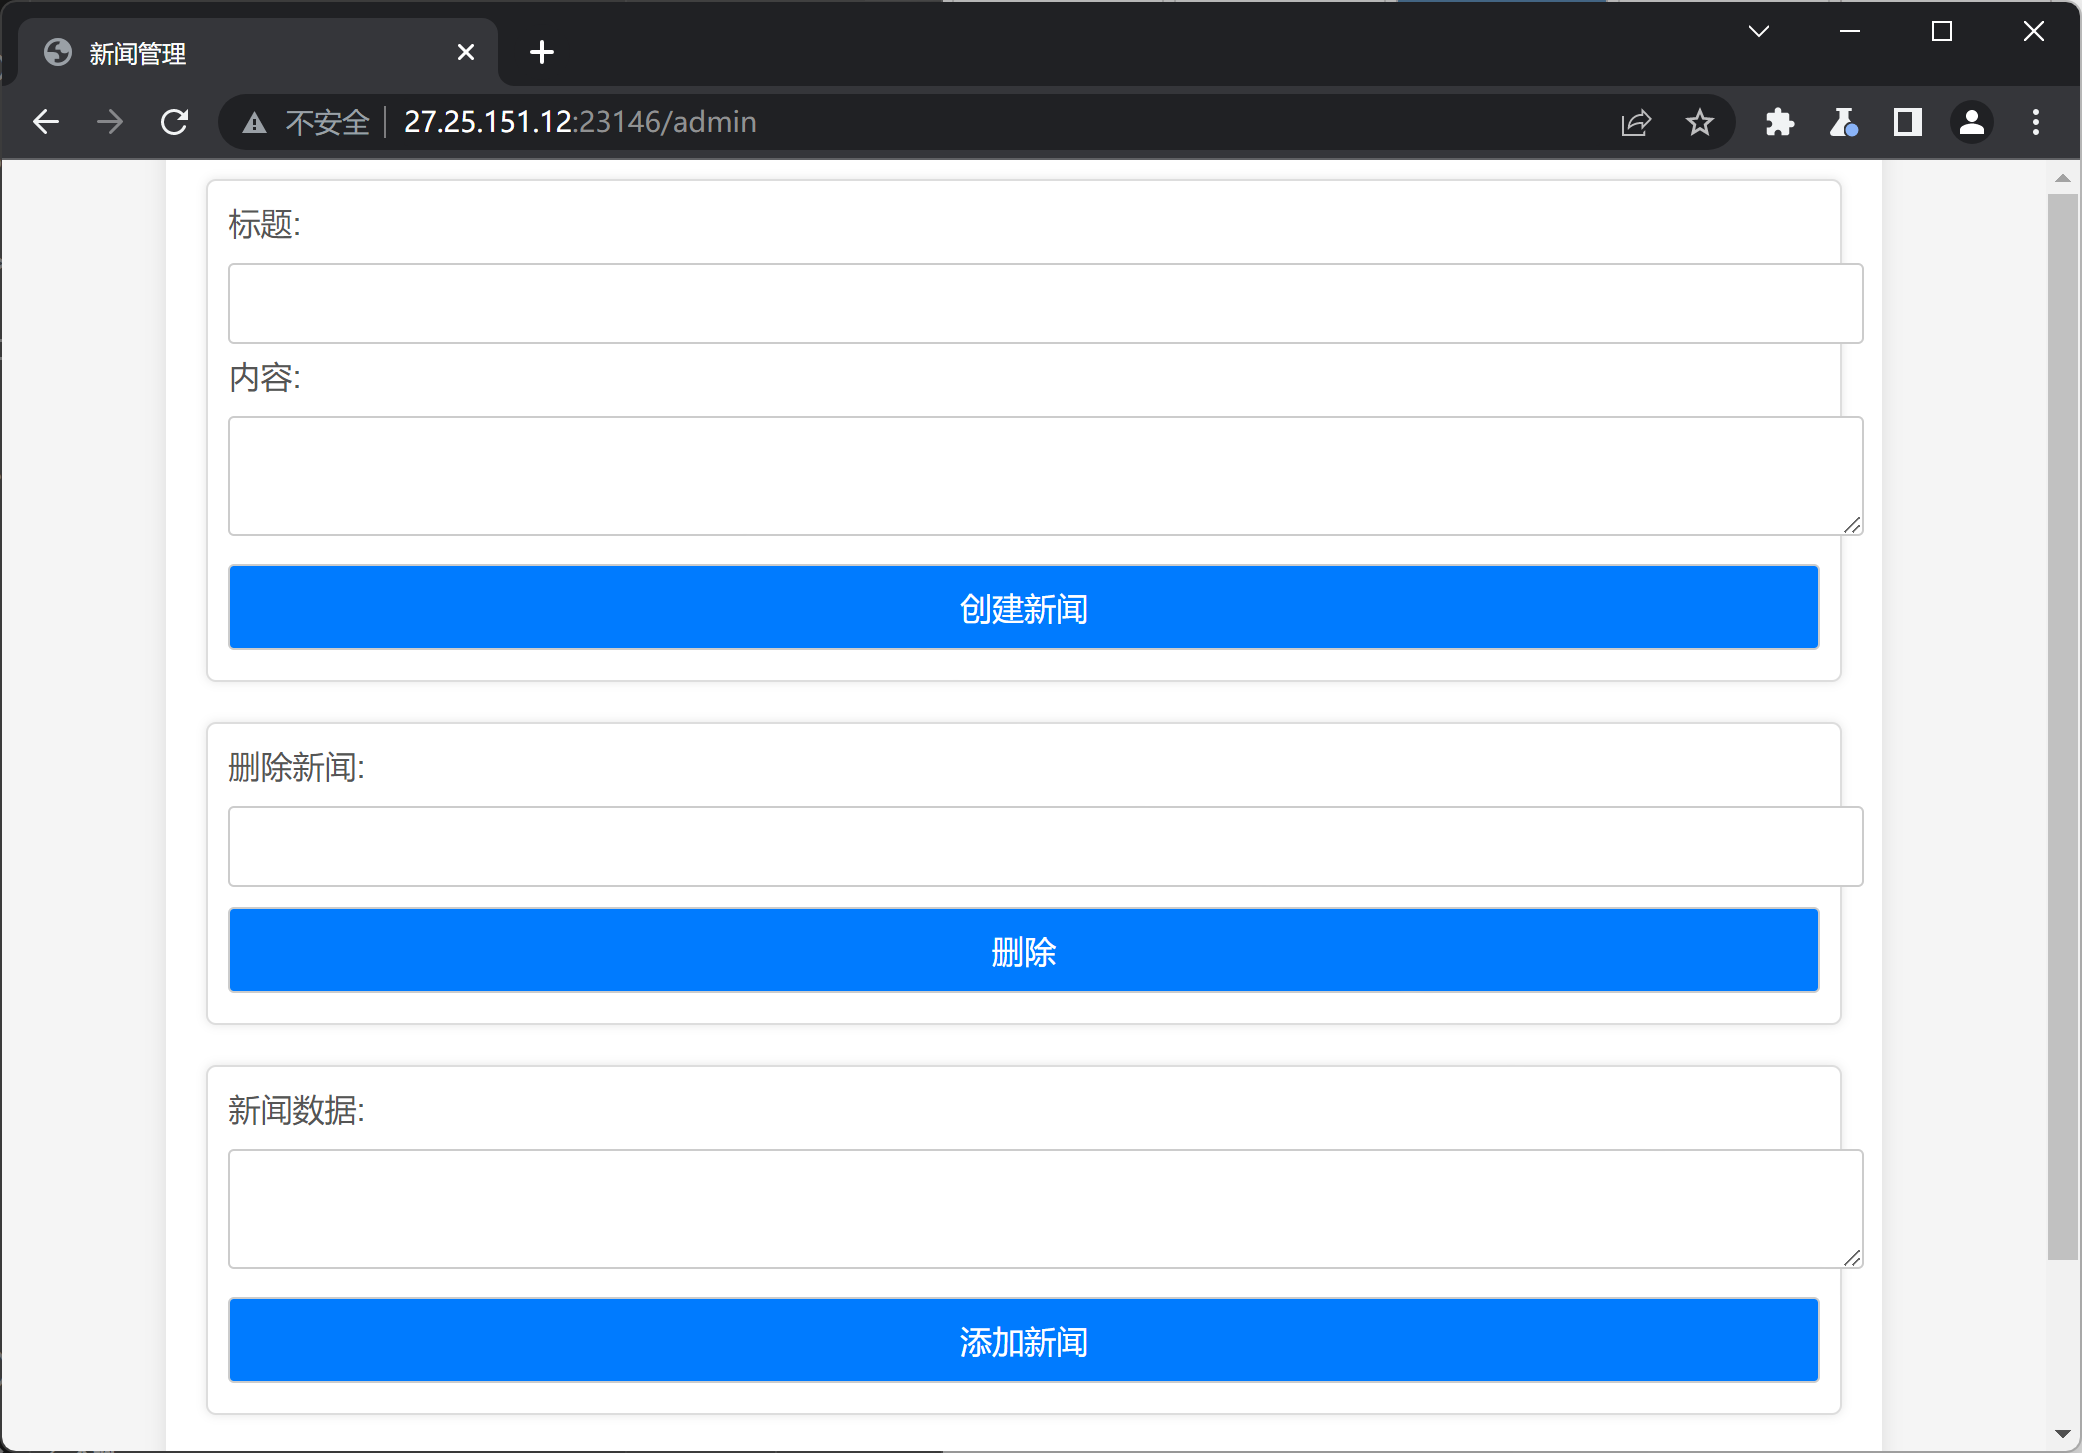Open Chrome three-dot menu
2082x1453 pixels.
point(2035,123)
